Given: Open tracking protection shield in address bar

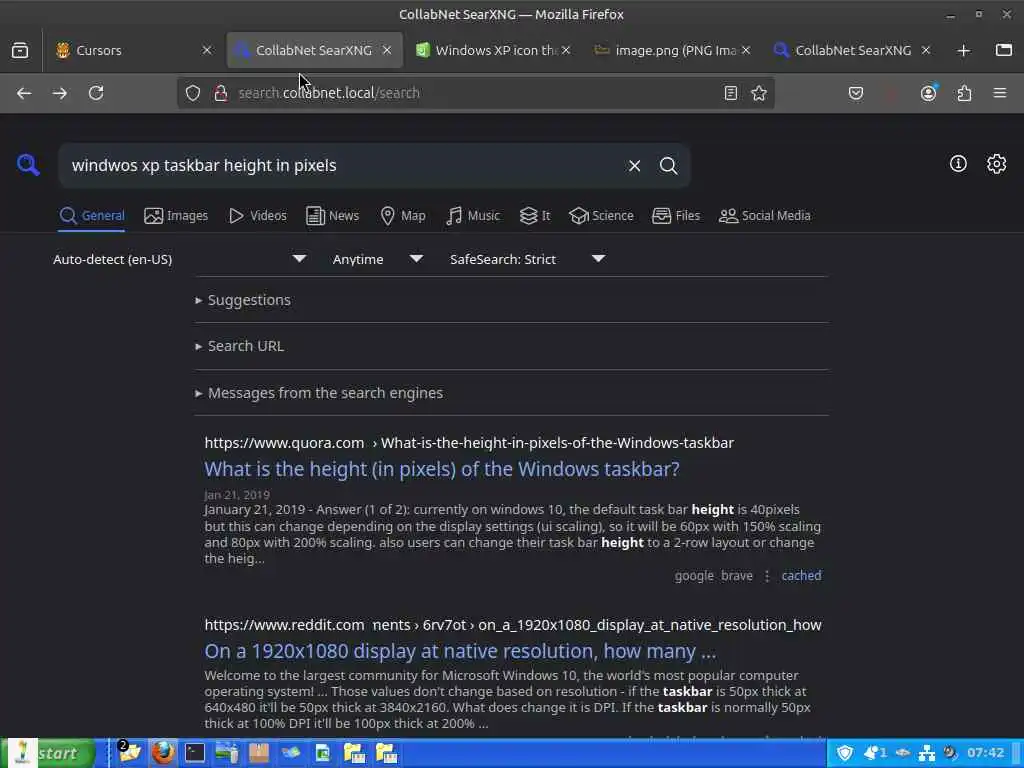Looking at the screenshot, I should [x=193, y=93].
